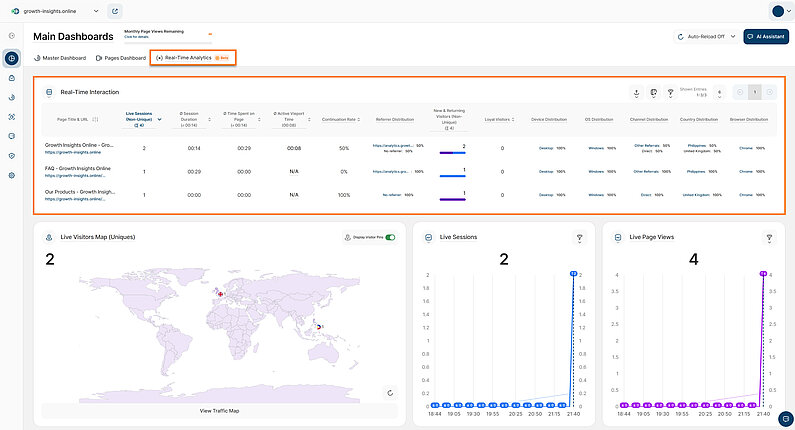Open the Growth Insights Online homepage URL link
This screenshot has height=430, width=795.
point(73,152)
